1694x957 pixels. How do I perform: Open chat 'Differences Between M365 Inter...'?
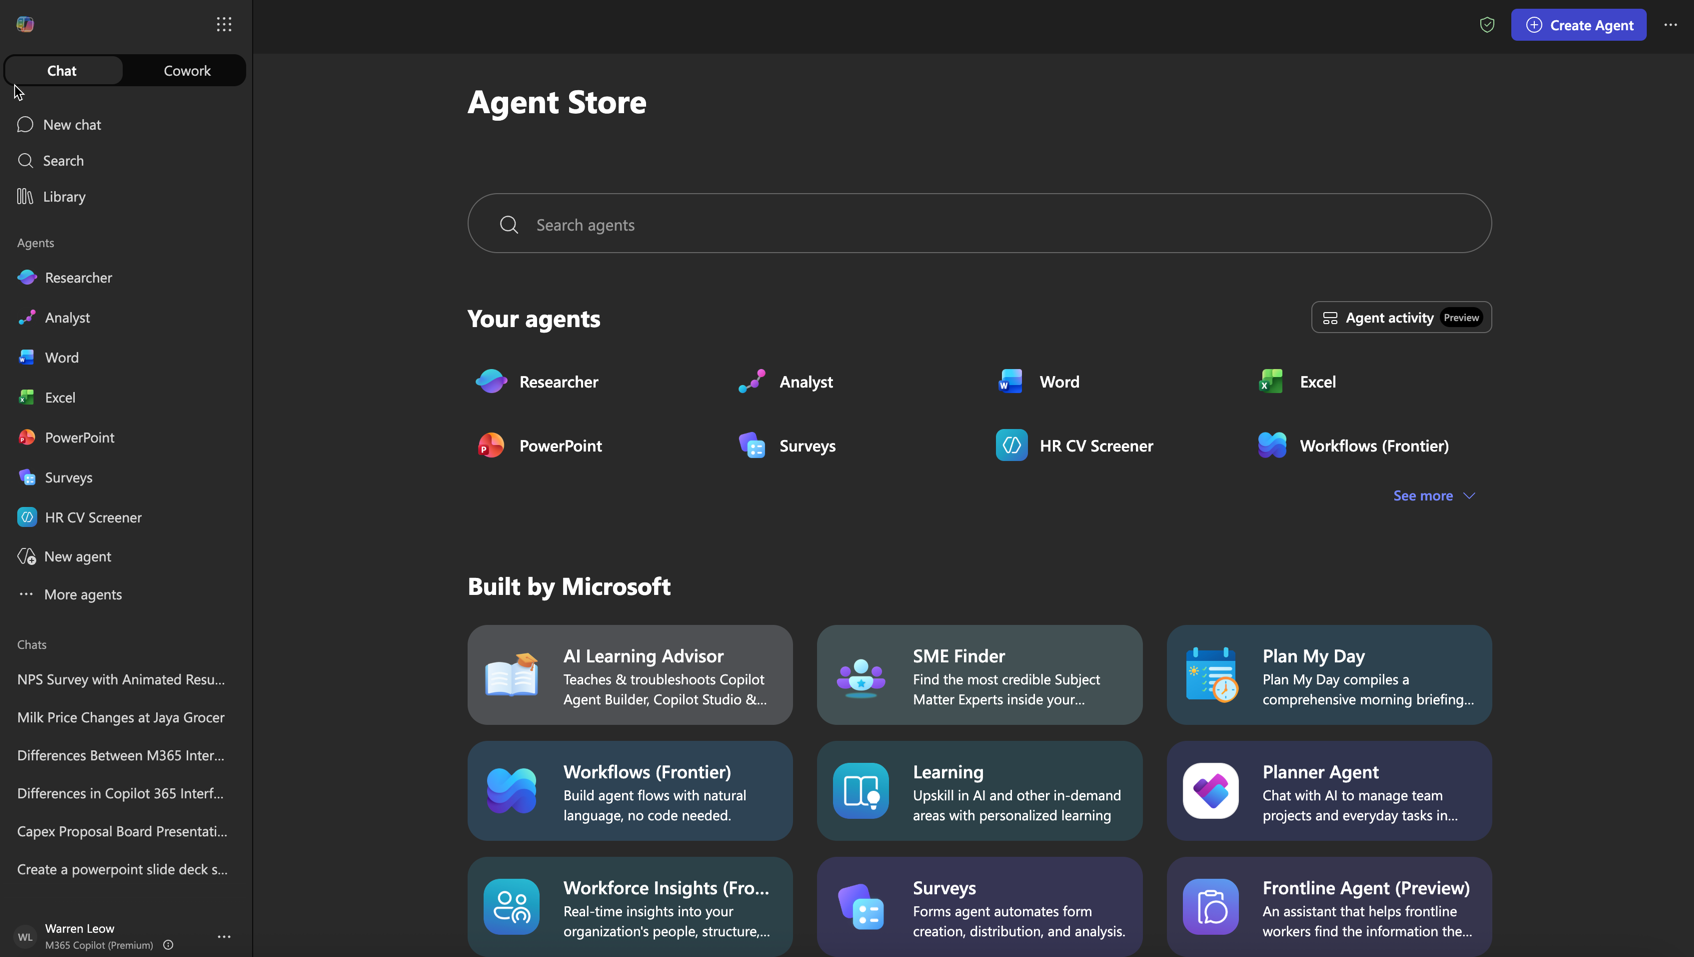coord(121,755)
